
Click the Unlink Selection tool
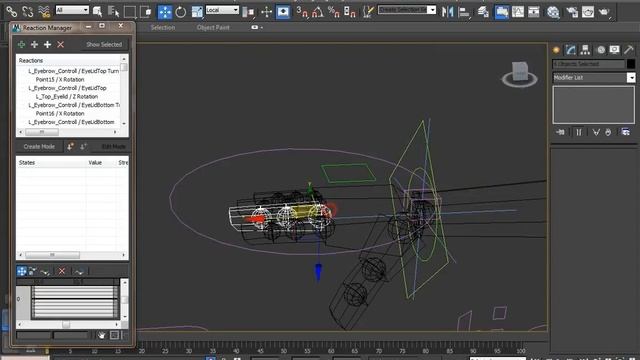[x=27, y=11]
